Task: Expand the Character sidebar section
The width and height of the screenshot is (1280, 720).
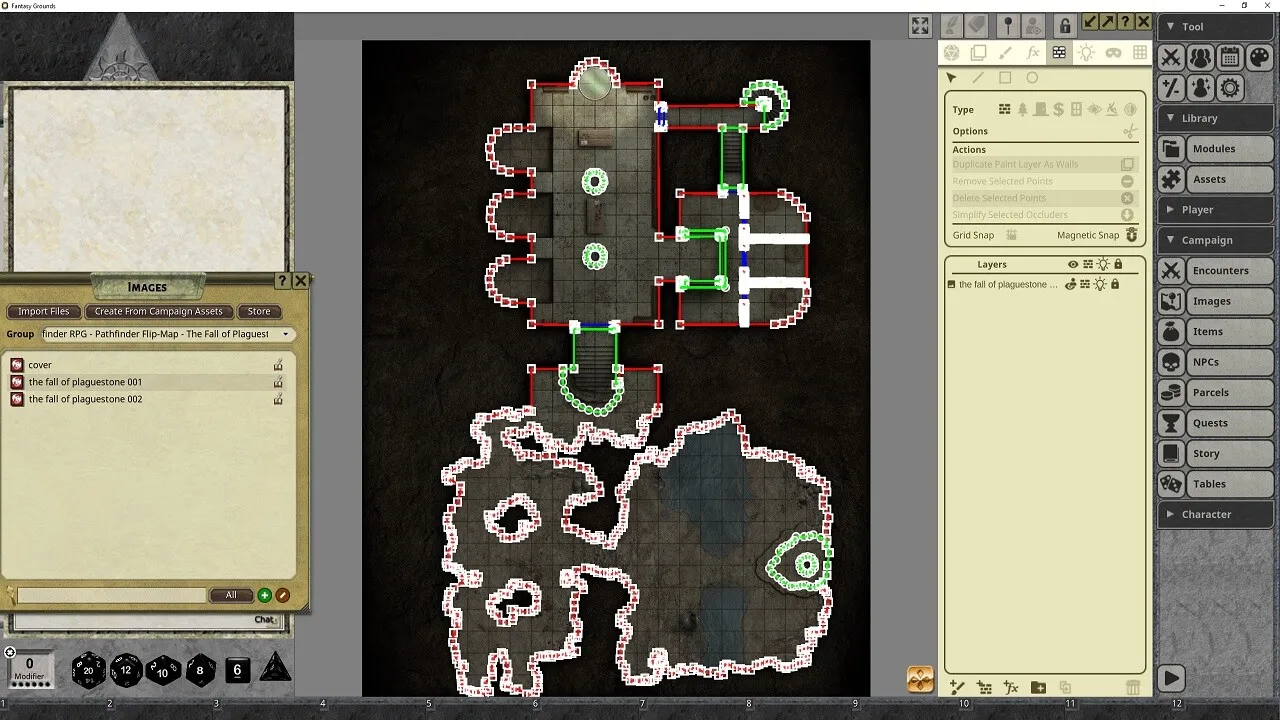Action: tap(1217, 514)
